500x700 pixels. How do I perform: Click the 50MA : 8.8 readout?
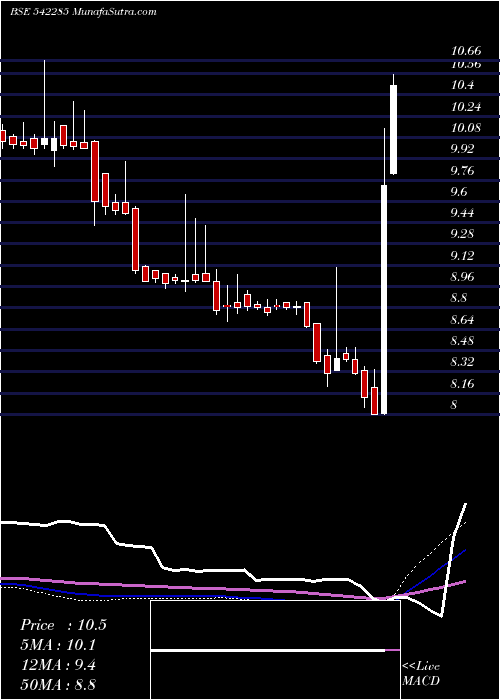59,684
